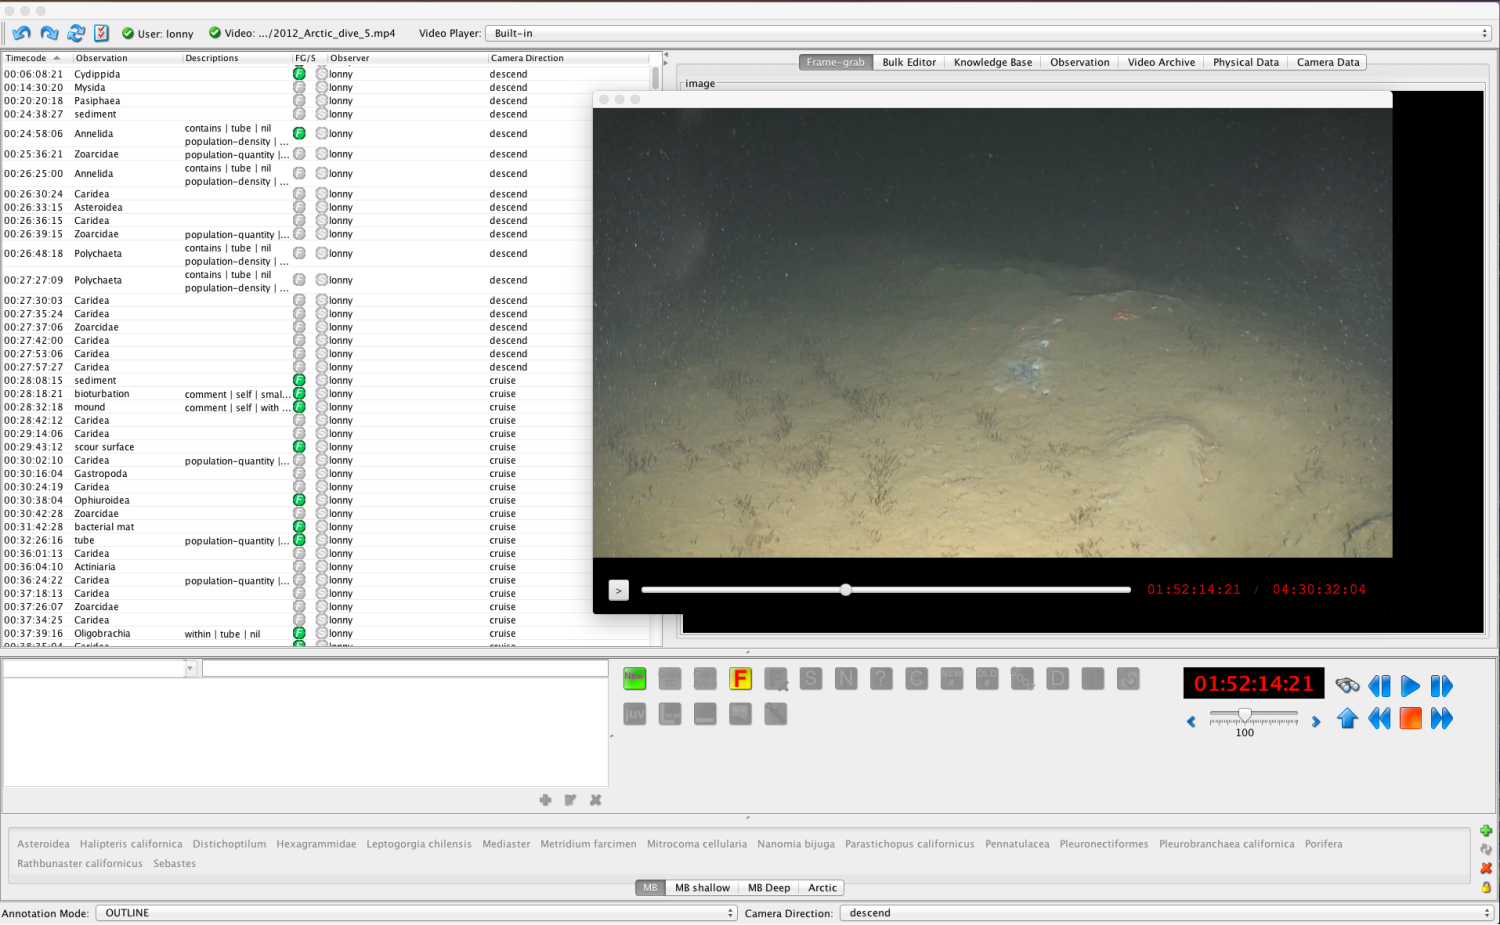
Task: Toggle the framegrab flag on the sediment row
Action: coord(299,114)
